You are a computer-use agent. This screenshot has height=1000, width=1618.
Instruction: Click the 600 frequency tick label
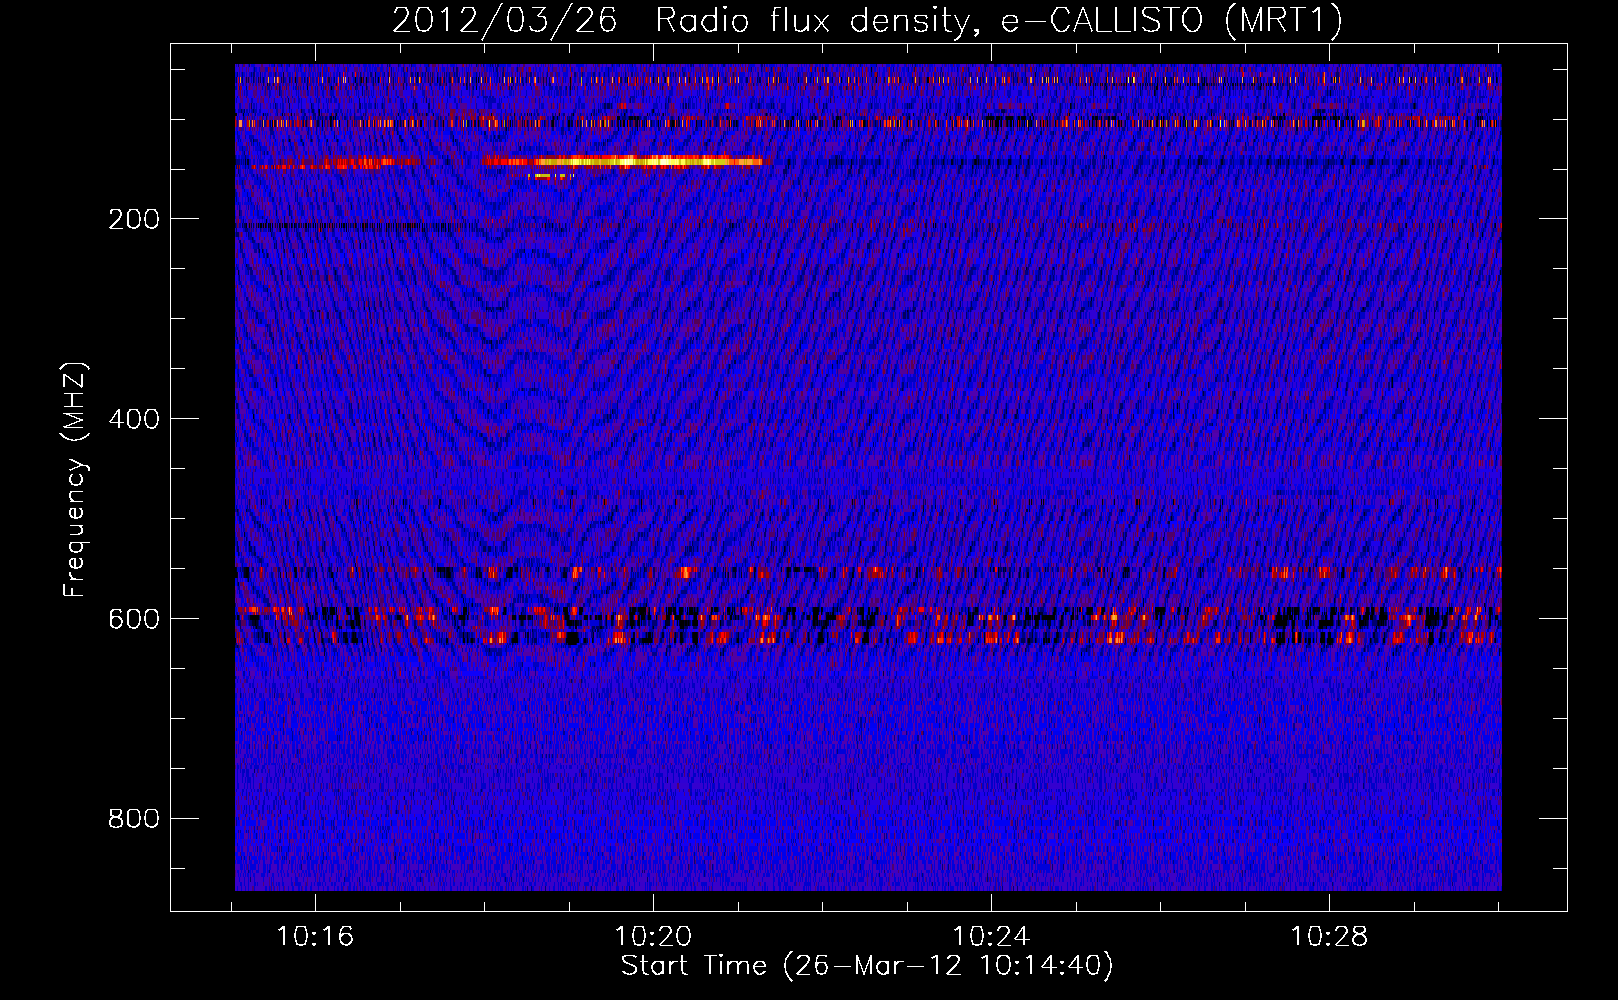click(134, 619)
